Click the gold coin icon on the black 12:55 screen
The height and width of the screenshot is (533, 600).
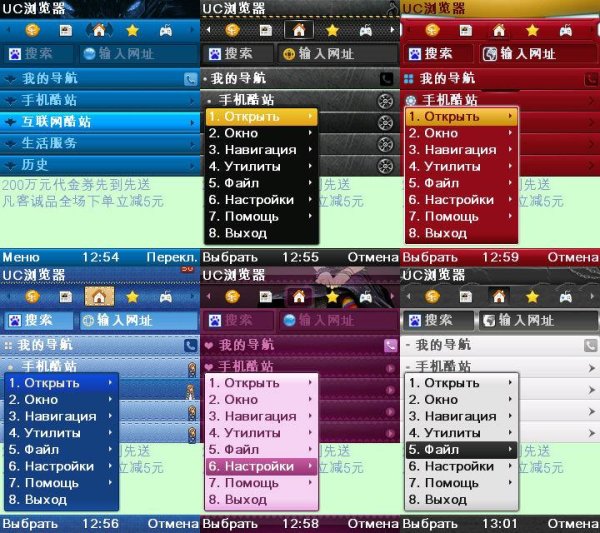233,30
